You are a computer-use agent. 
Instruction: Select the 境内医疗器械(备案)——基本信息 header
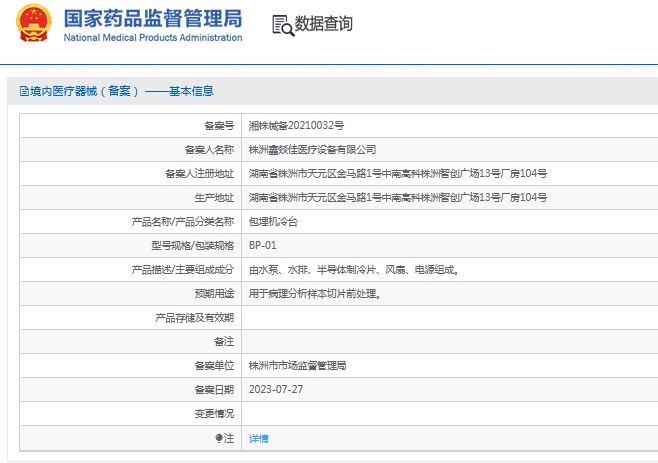[117, 91]
